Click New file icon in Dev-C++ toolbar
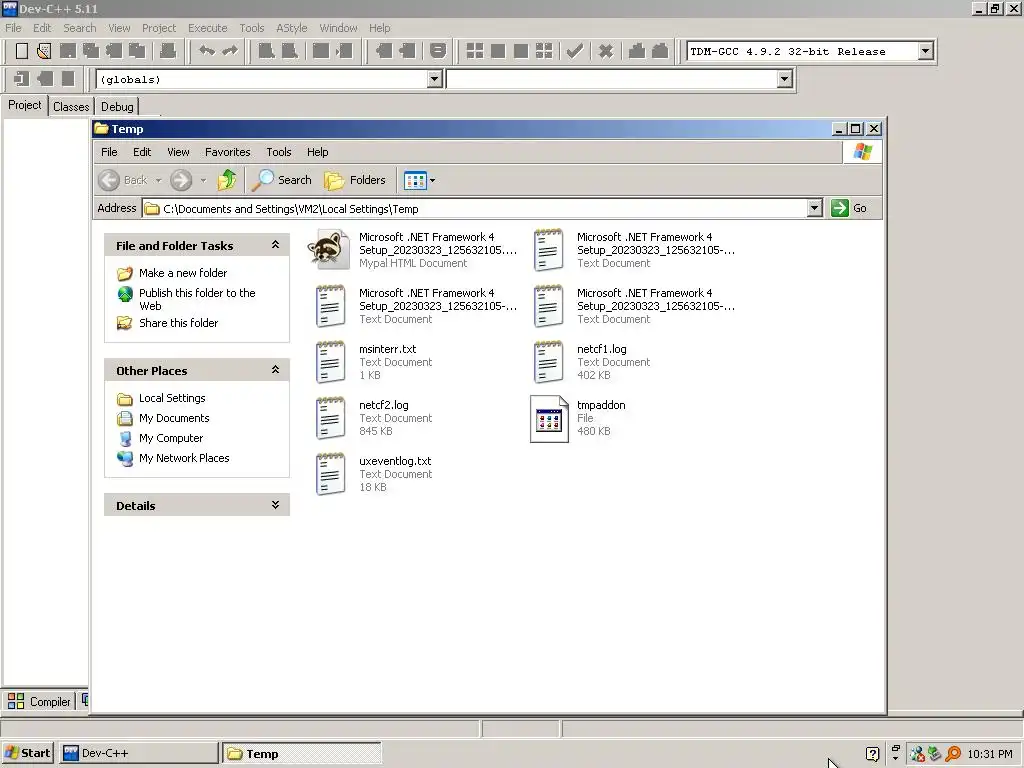Viewport: 1024px width, 768px height. [x=22, y=51]
